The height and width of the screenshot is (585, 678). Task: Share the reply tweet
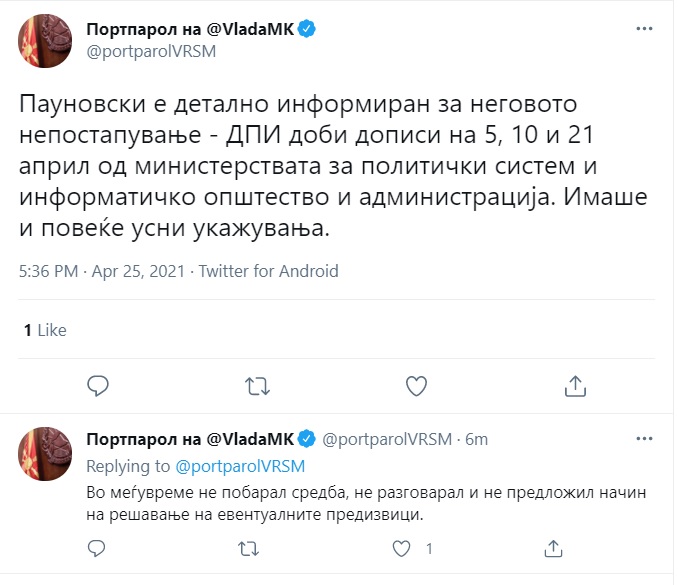pyautogui.click(x=553, y=549)
